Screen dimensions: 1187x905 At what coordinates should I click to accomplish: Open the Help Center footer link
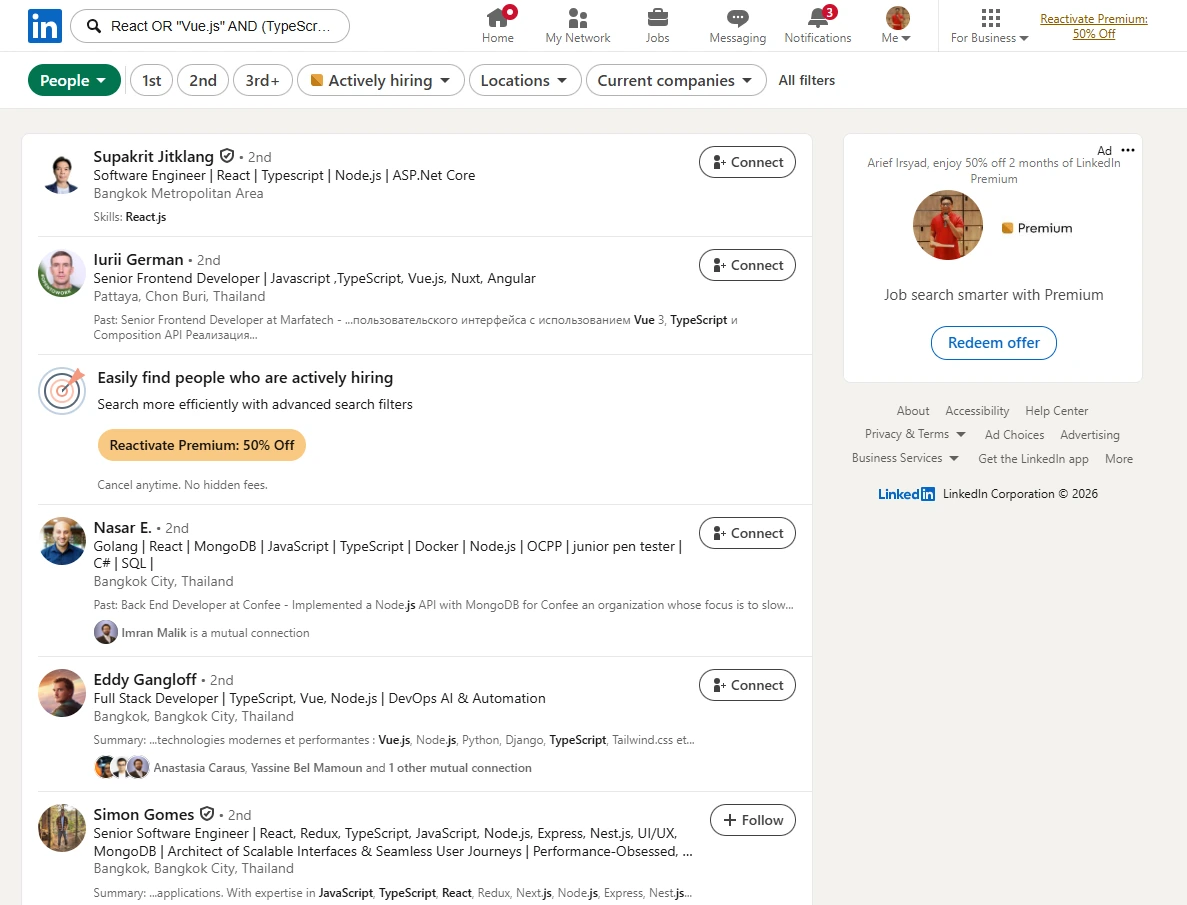coord(1057,410)
